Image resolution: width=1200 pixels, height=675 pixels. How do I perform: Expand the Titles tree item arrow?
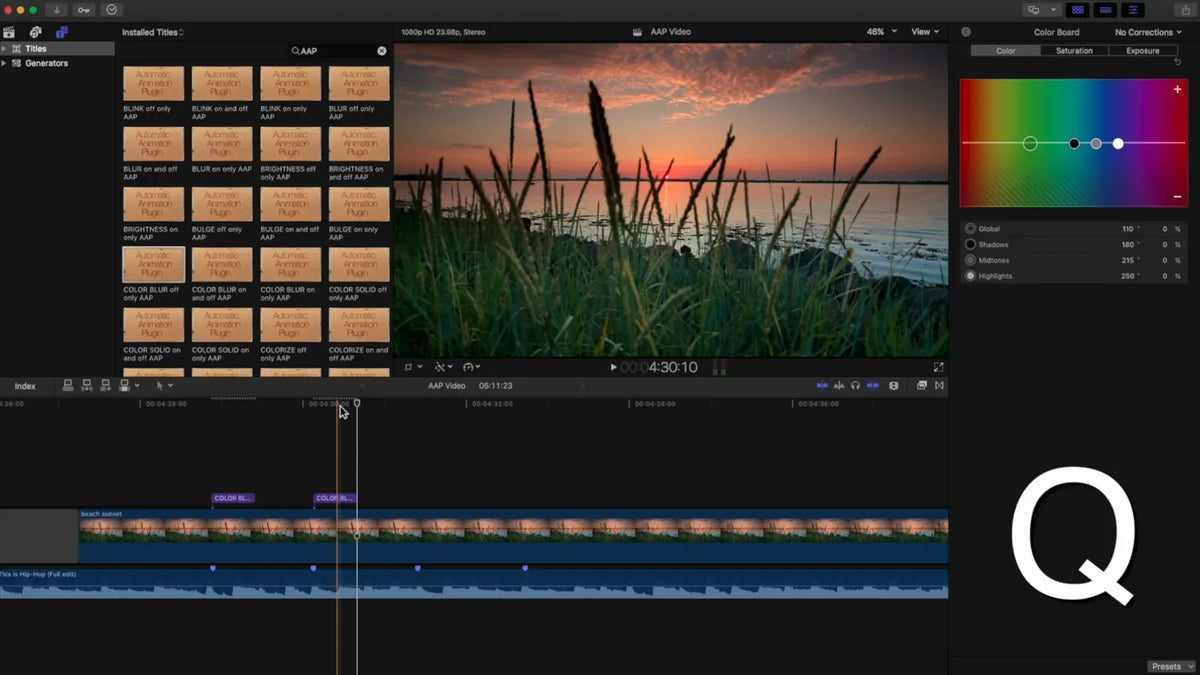[4, 48]
